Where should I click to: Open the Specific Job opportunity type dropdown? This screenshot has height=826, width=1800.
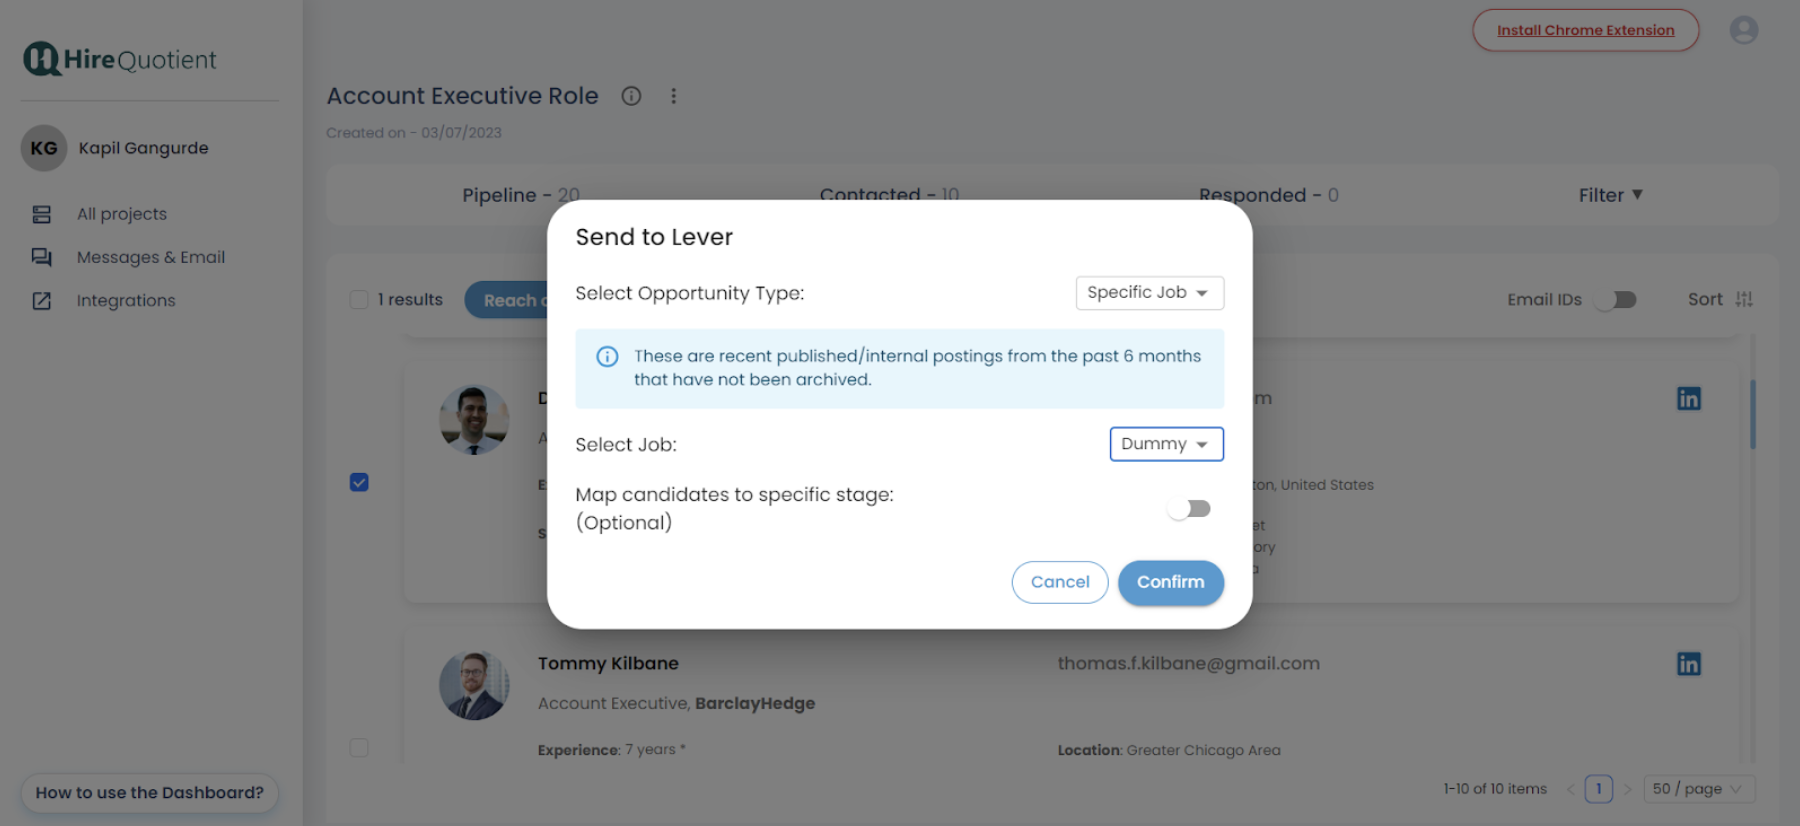coord(1150,293)
